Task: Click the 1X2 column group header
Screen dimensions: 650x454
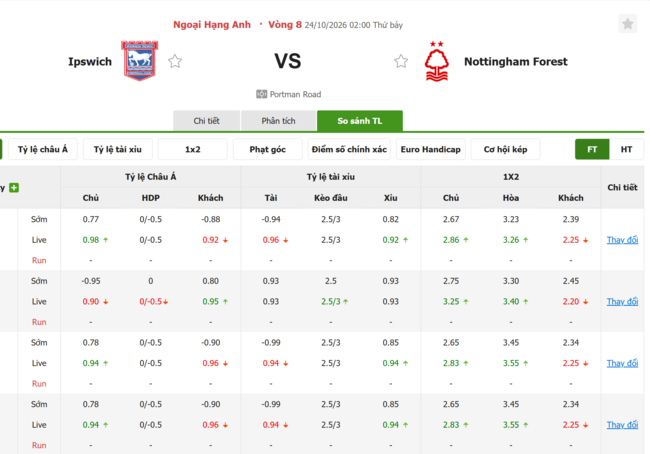Action: tap(511, 177)
